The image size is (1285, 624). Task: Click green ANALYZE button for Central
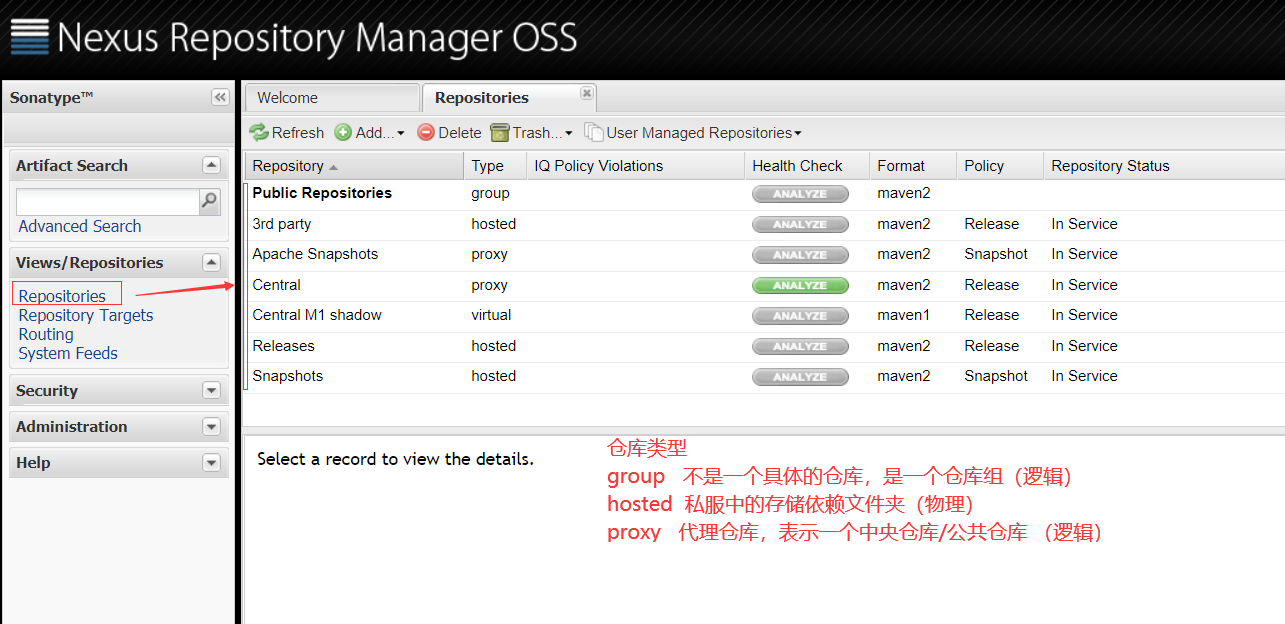pos(800,286)
